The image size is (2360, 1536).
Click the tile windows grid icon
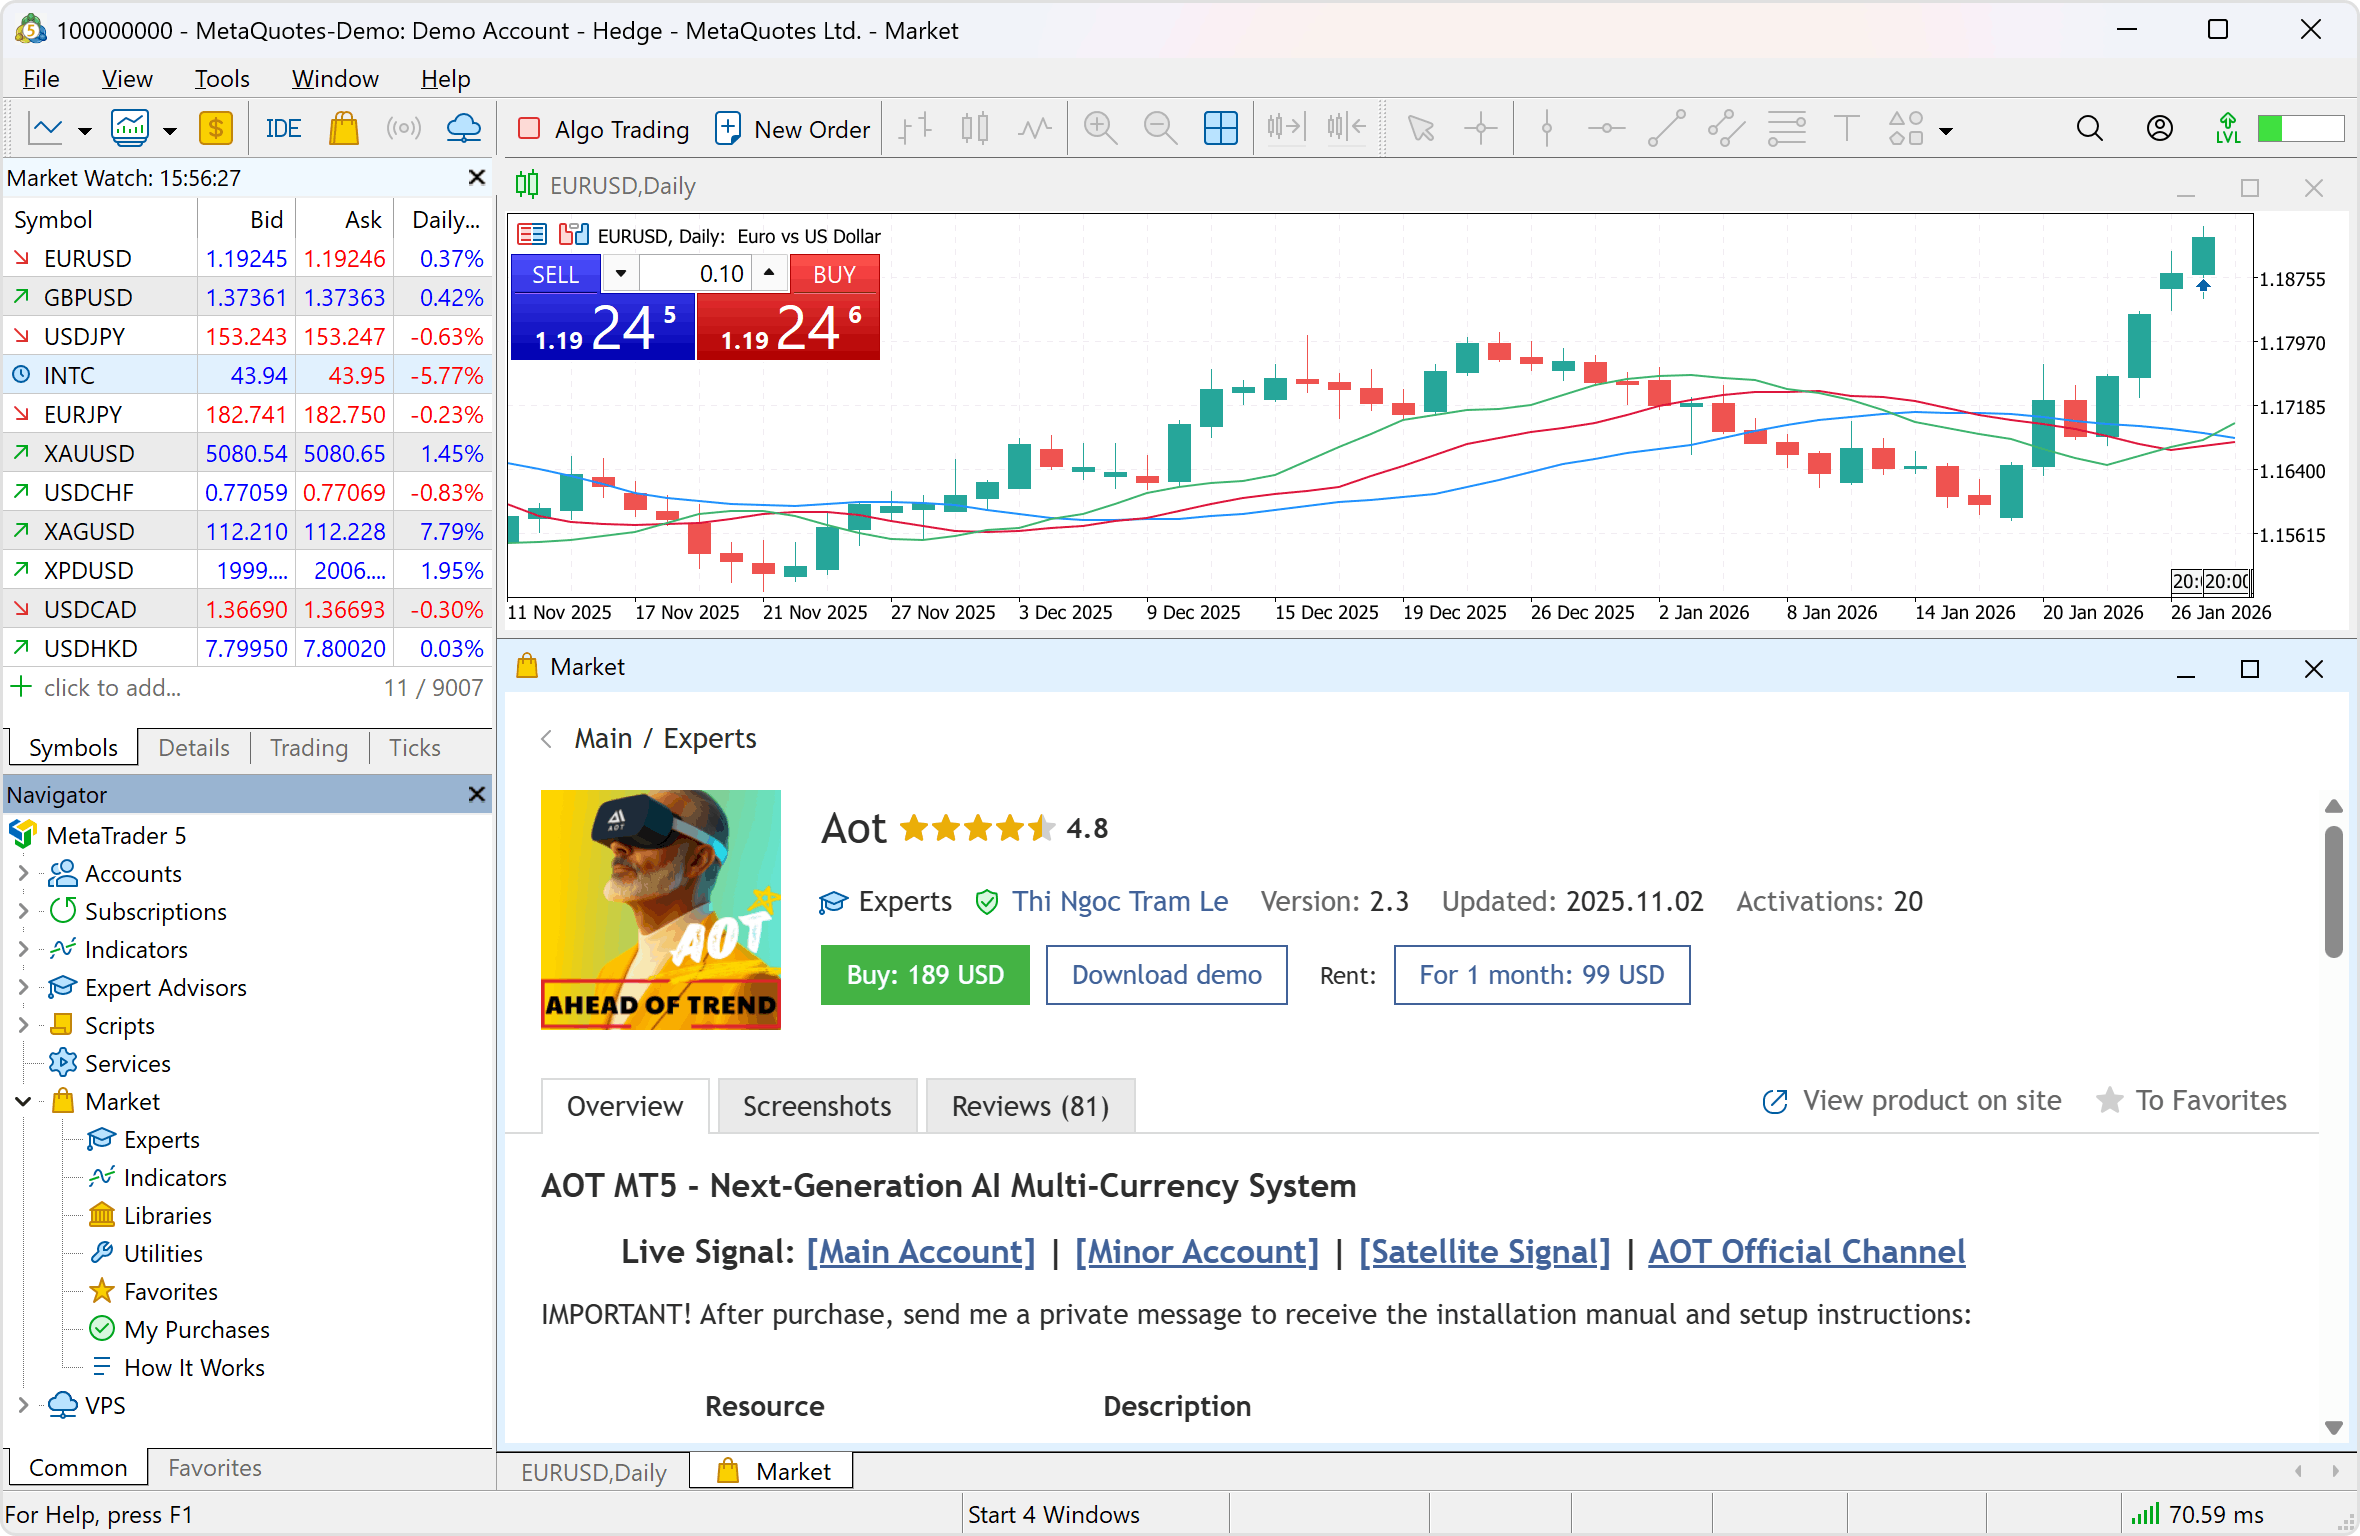[x=1220, y=129]
